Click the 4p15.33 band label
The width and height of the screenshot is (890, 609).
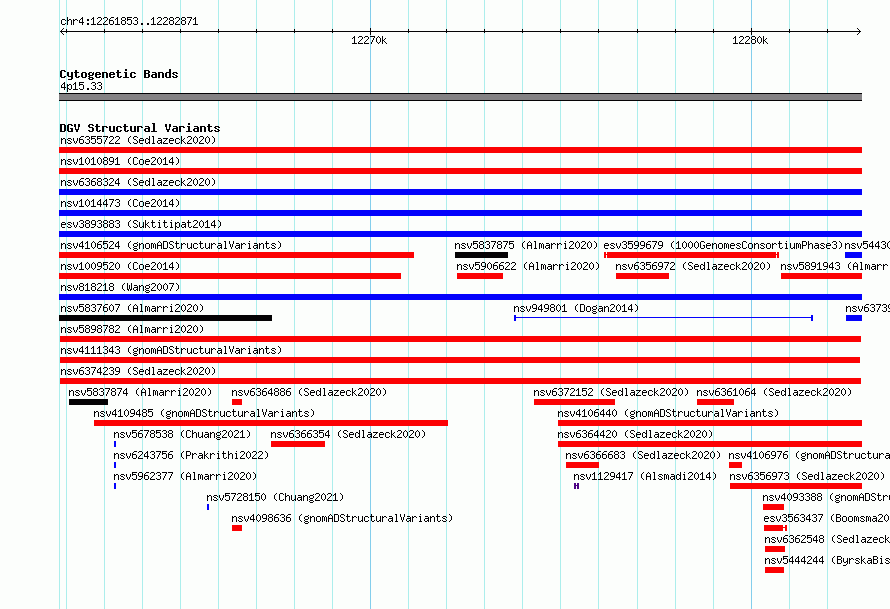pos(81,86)
